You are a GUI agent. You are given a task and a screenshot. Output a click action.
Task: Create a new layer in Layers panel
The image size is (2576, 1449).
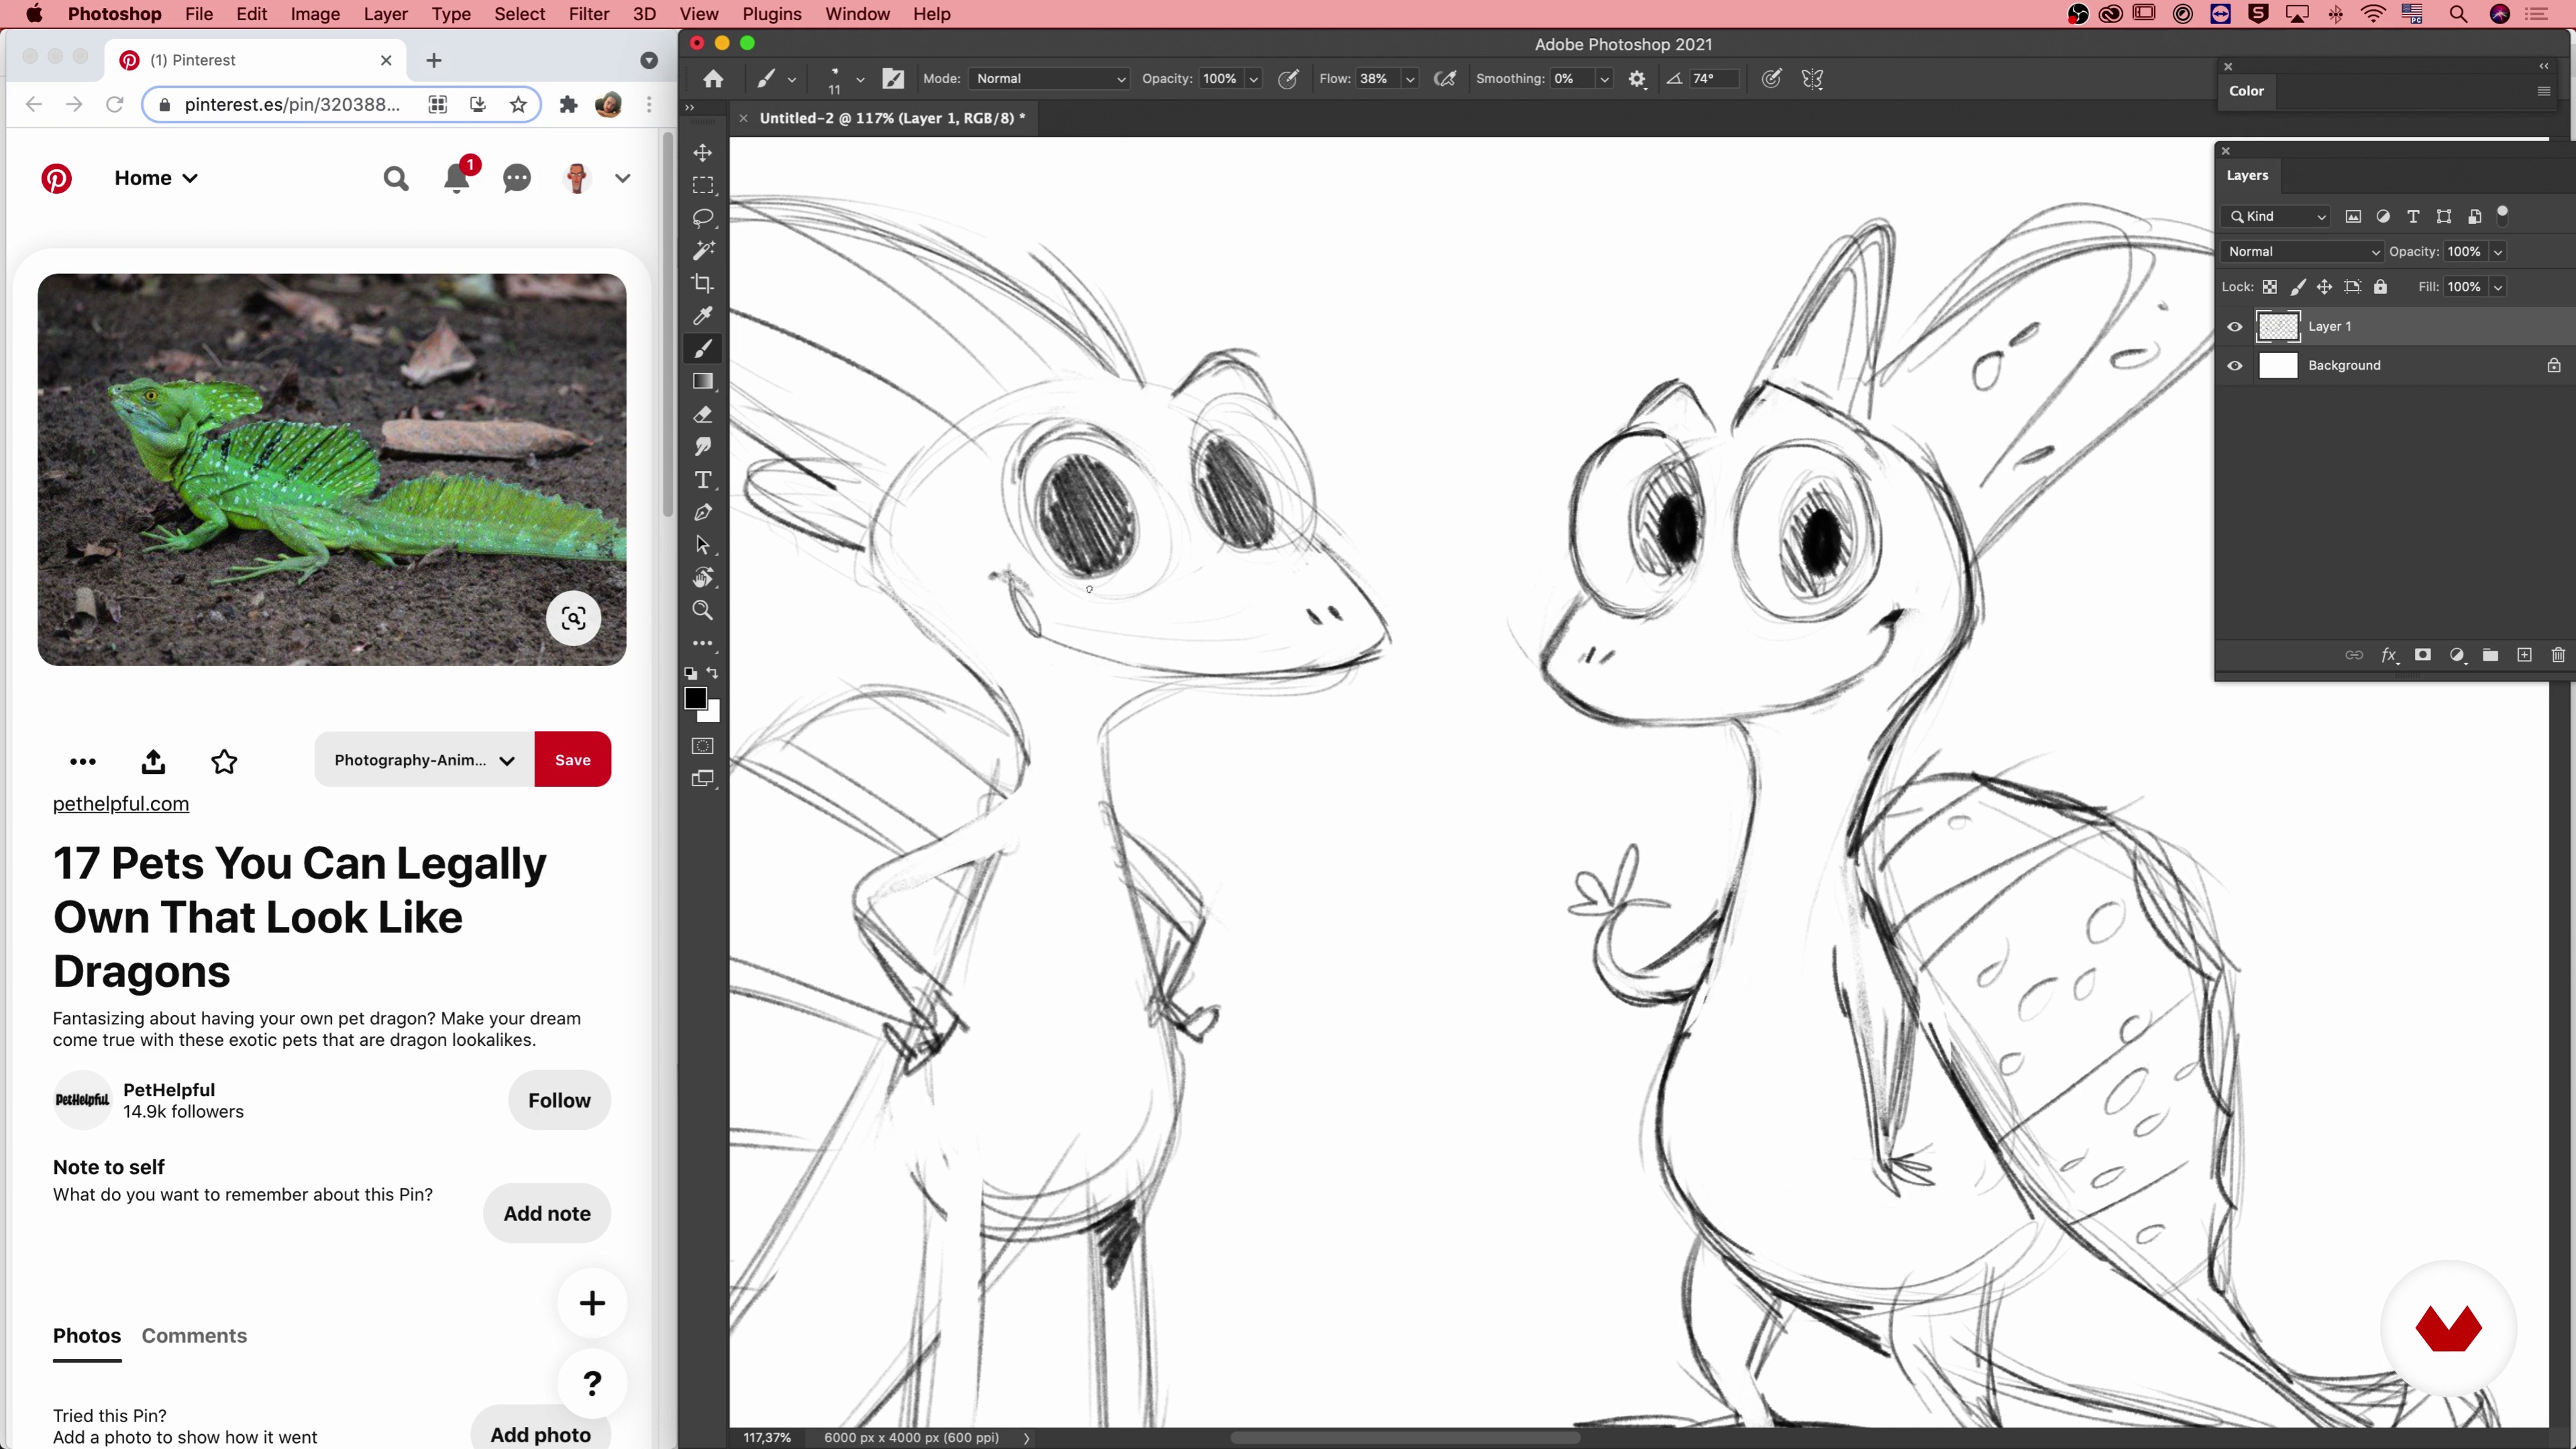(2524, 655)
